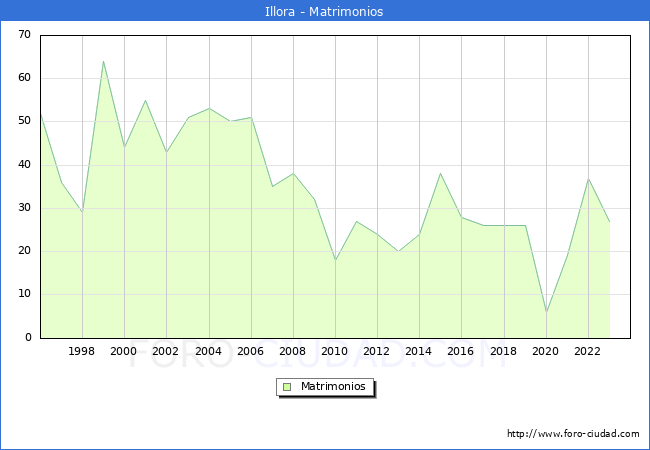The width and height of the screenshot is (650, 450).
Task: Select the 2018 x-axis label
Action: (x=504, y=351)
